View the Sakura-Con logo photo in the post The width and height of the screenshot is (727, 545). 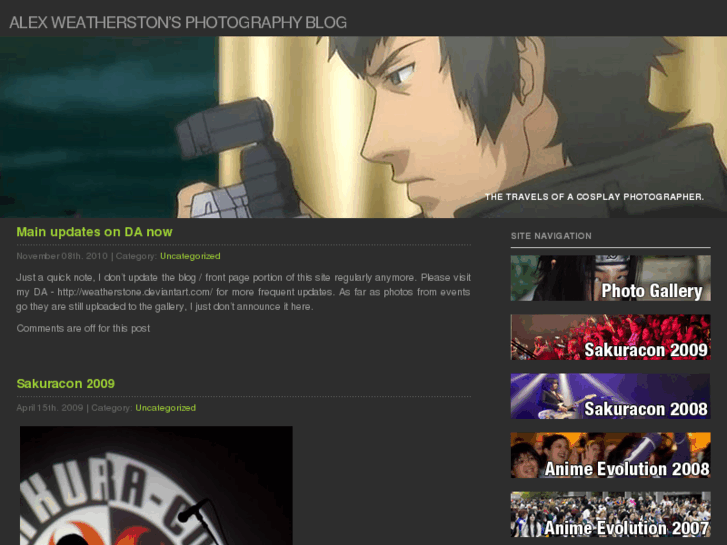coord(156,486)
